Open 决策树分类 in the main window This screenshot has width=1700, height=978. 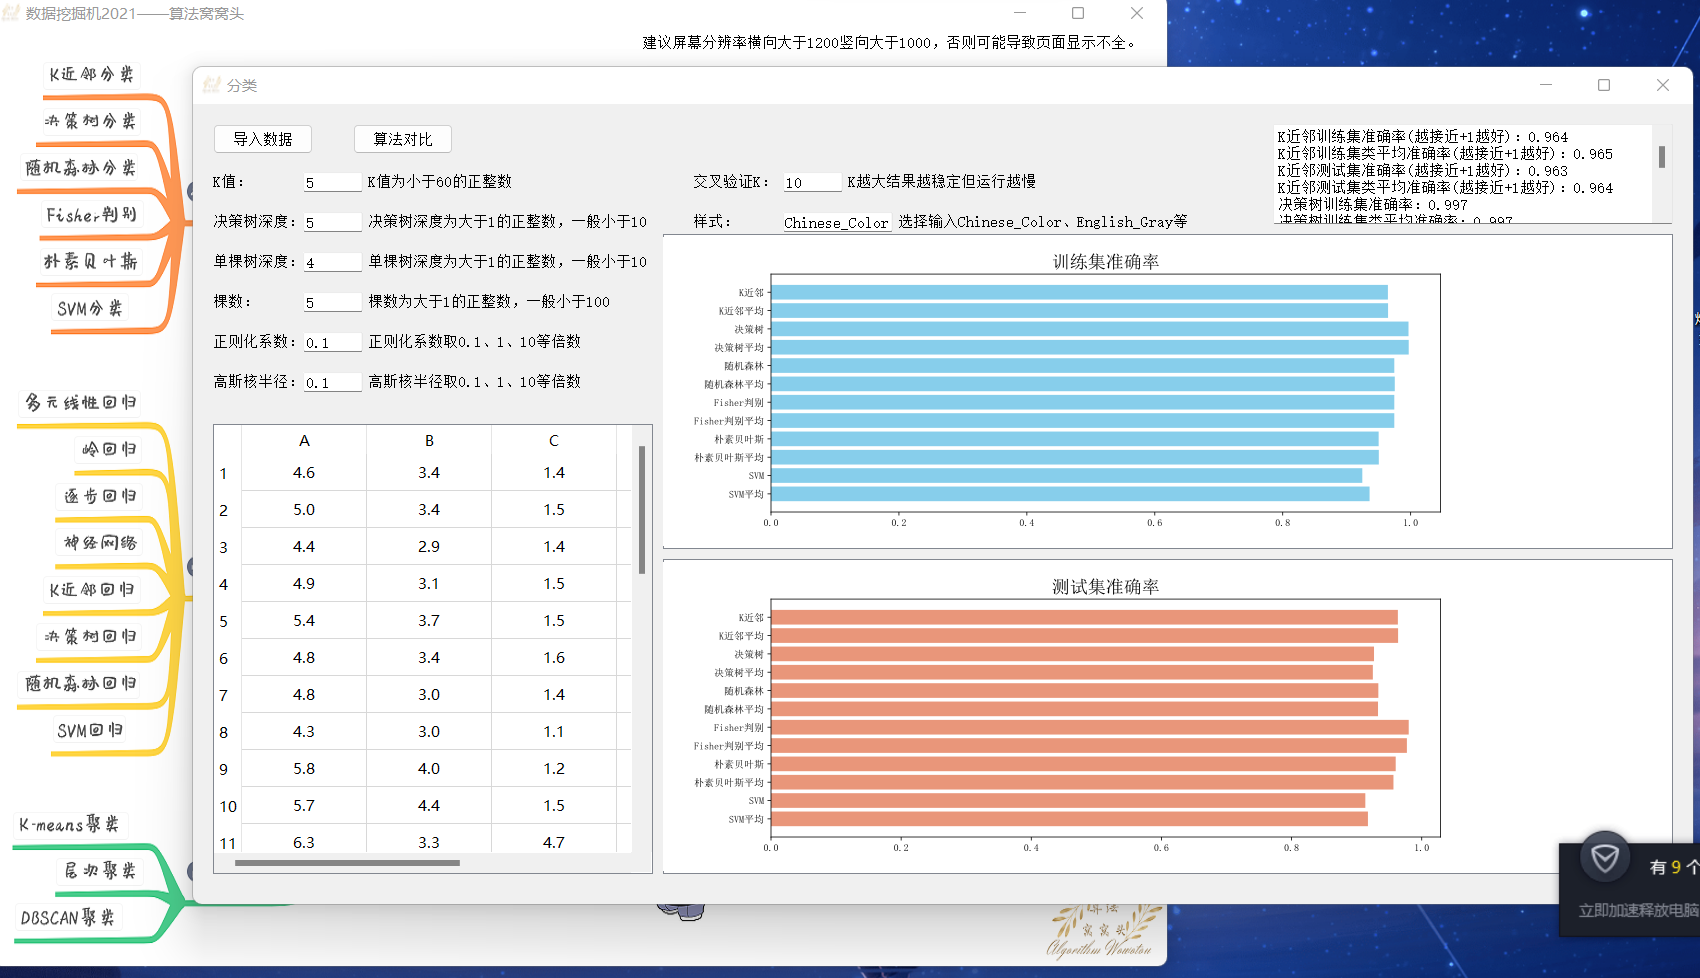point(90,121)
